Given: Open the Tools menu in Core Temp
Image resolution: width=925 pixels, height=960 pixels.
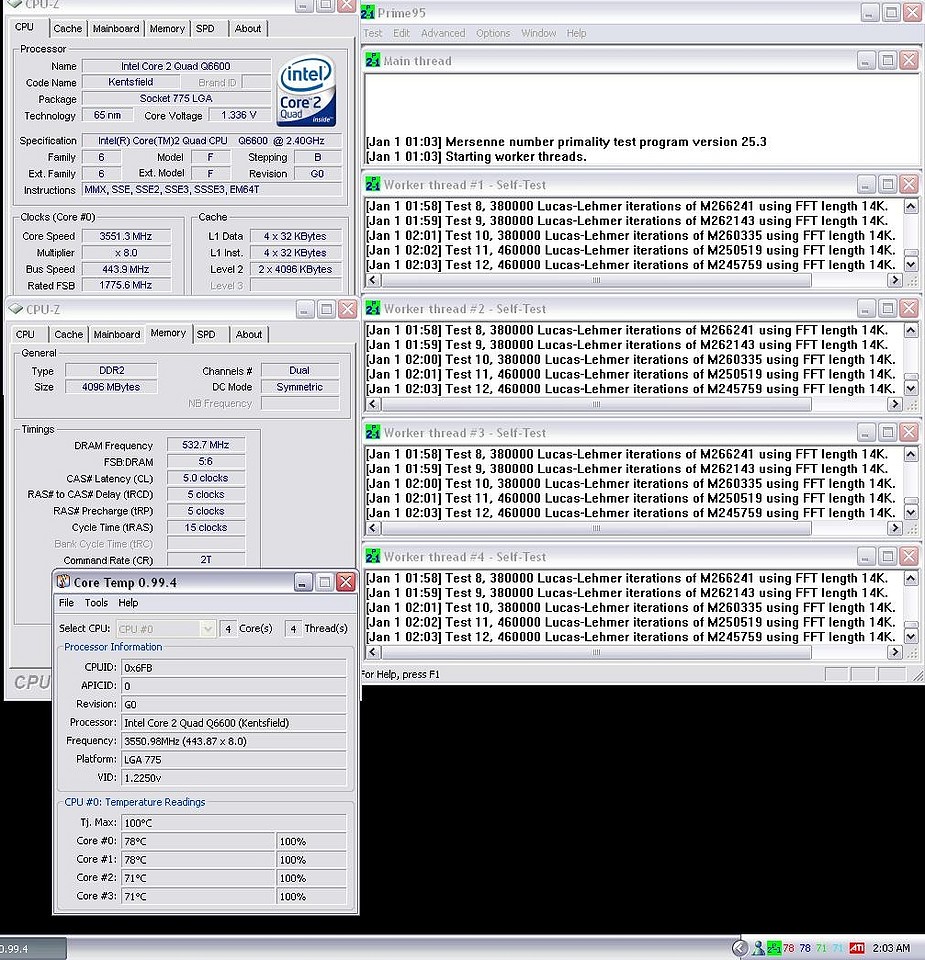Looking at the screenshot, I should [96, 603].
